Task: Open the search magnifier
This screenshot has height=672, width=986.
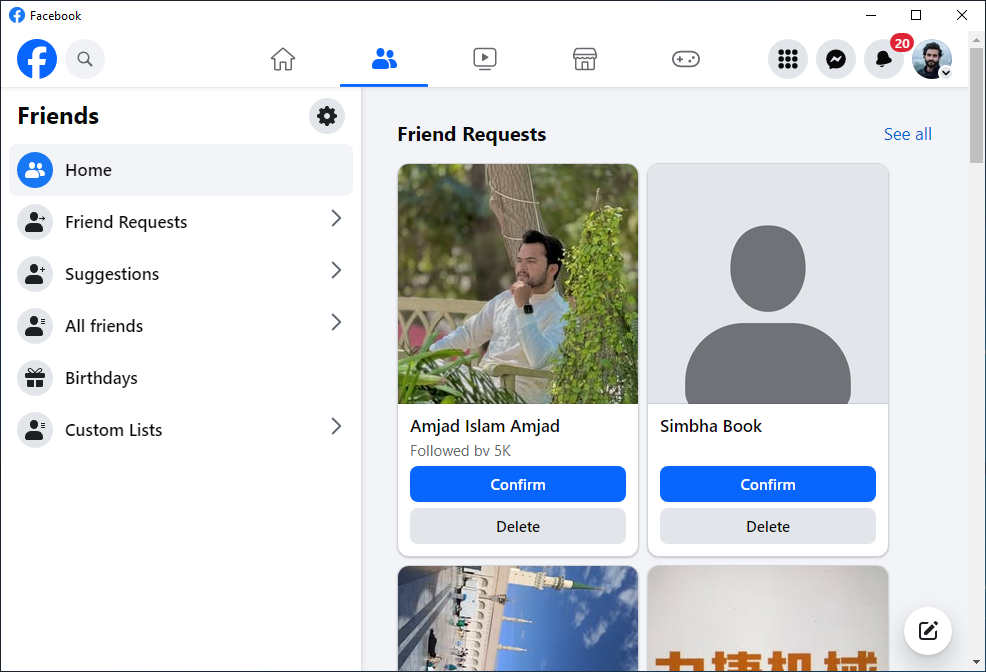Action: [85, 59]
